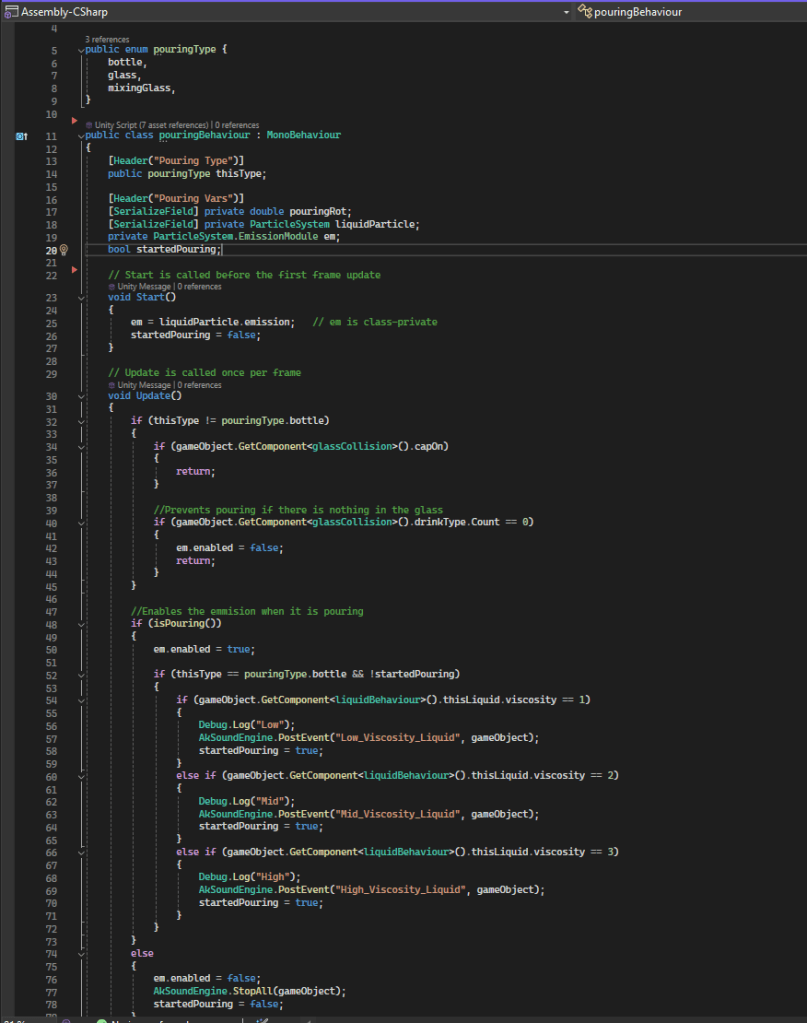Collapse the Start() method
This screenshot has width=807, height=1023.
coord(80,297)
